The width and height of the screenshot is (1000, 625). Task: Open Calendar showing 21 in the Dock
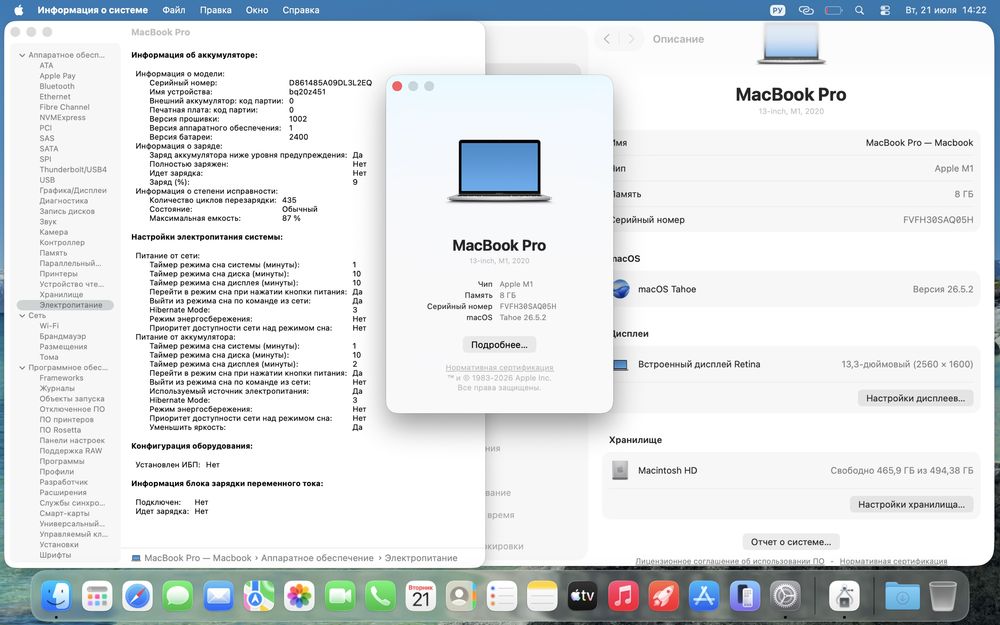[421, 597]
